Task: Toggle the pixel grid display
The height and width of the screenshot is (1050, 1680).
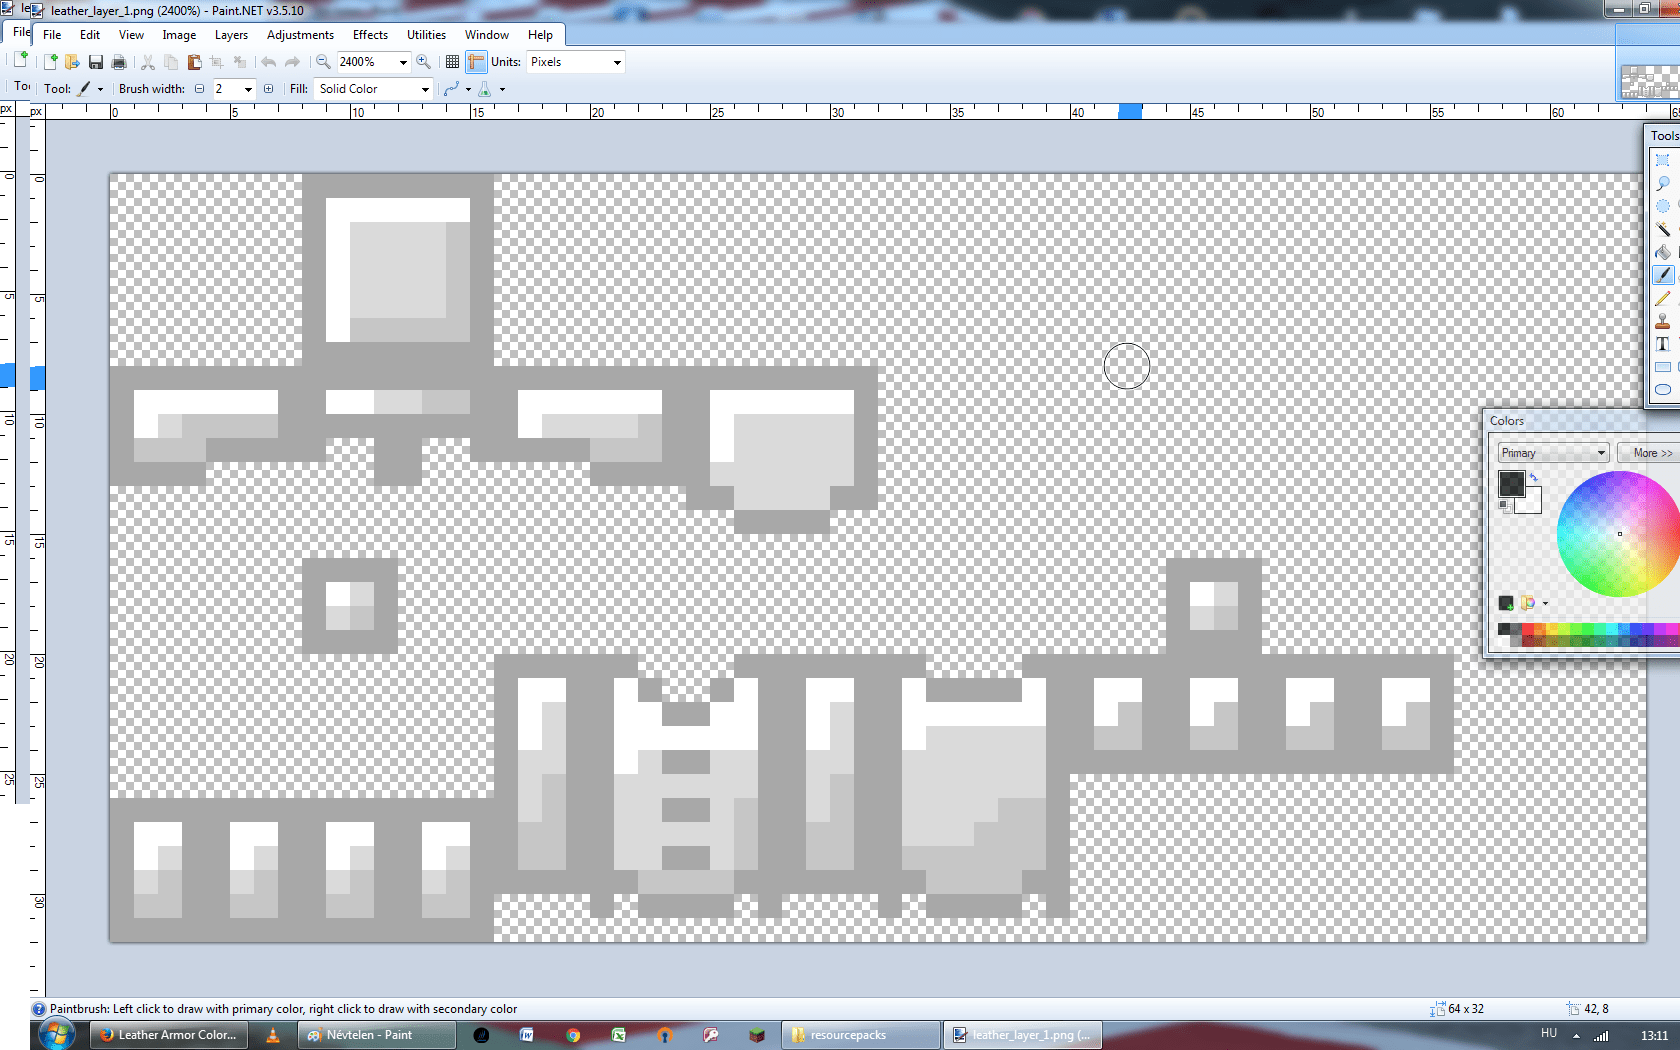Action: click(452, 62)
